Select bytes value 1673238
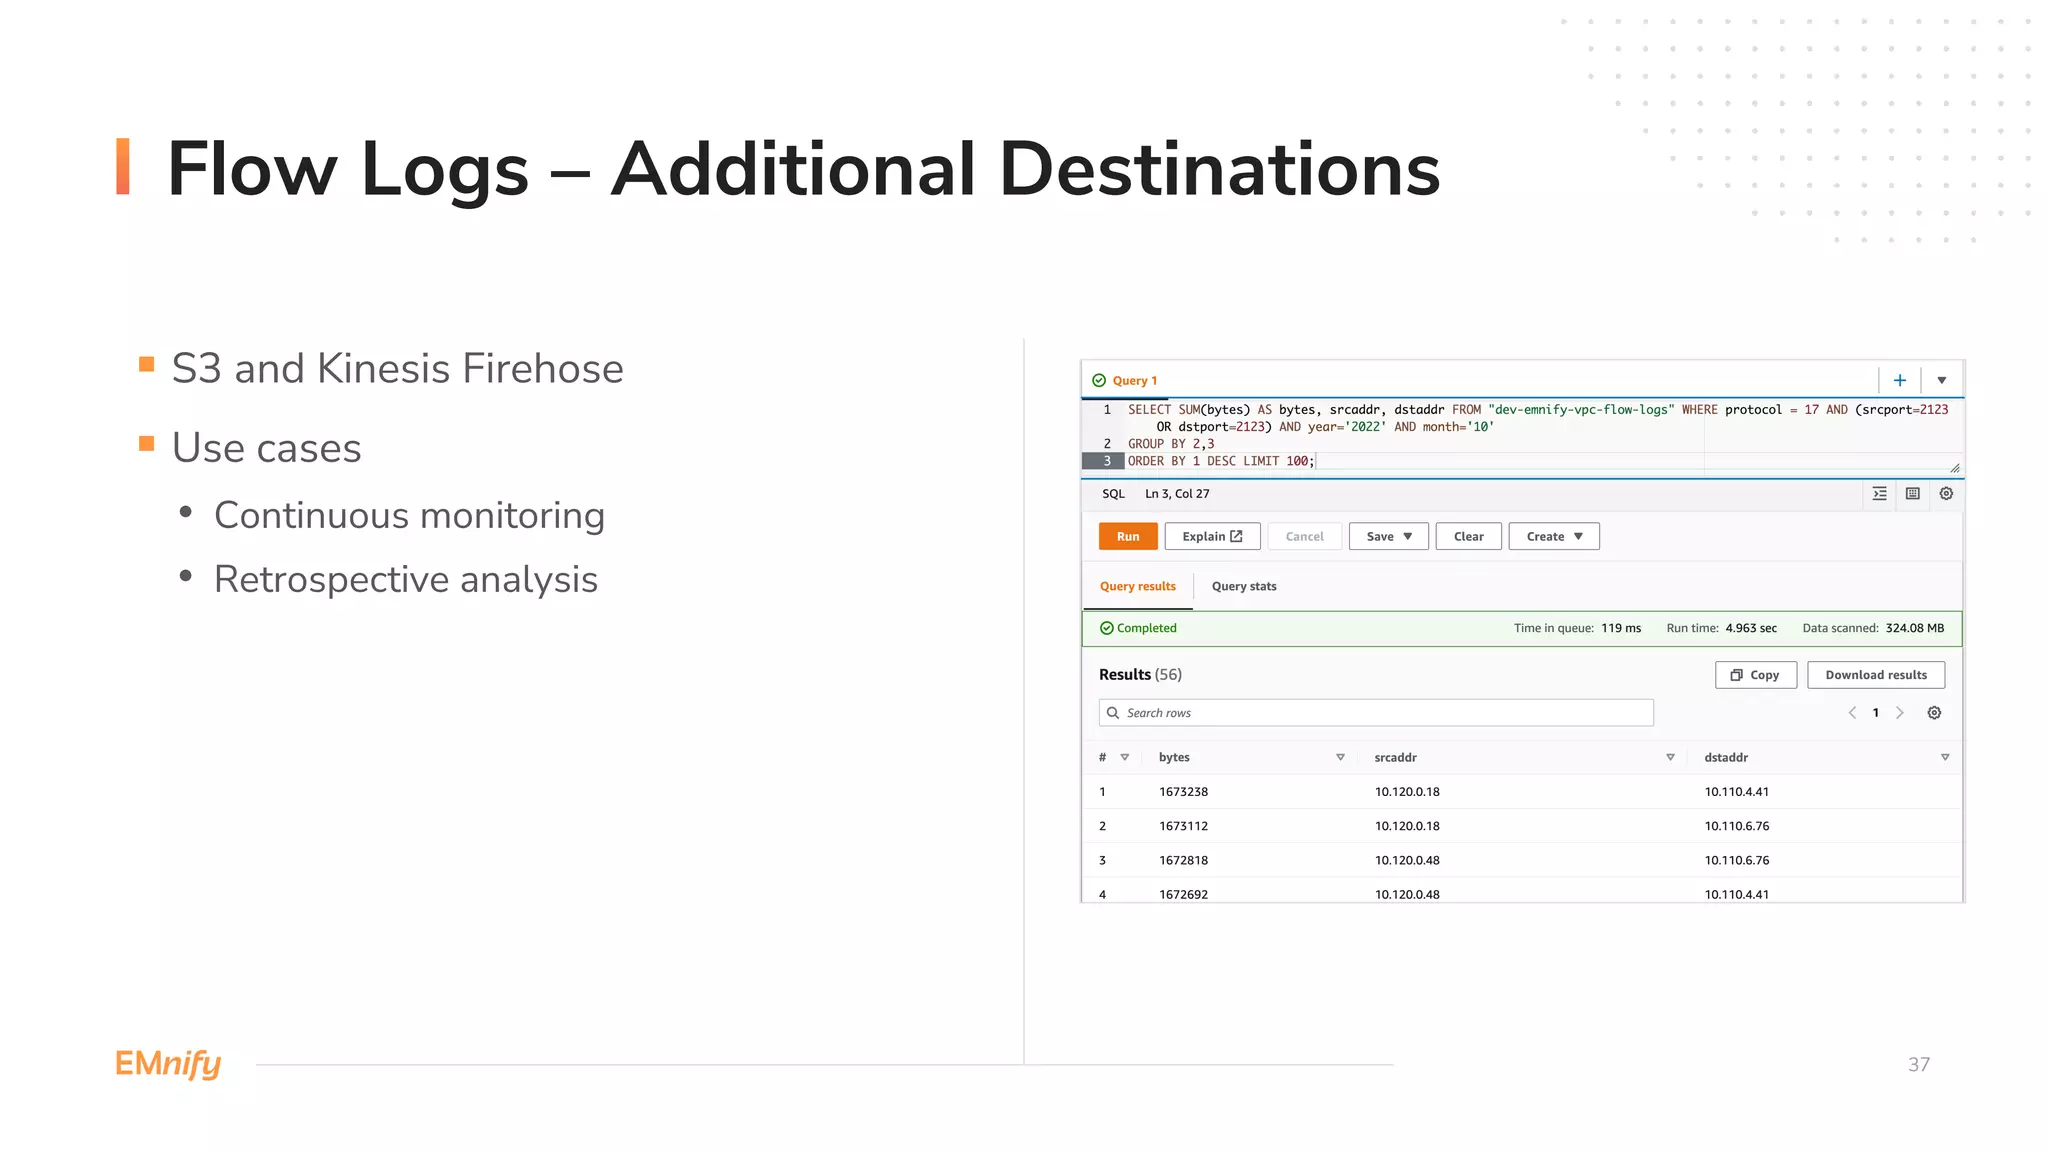 click(x=1184, y=792)
